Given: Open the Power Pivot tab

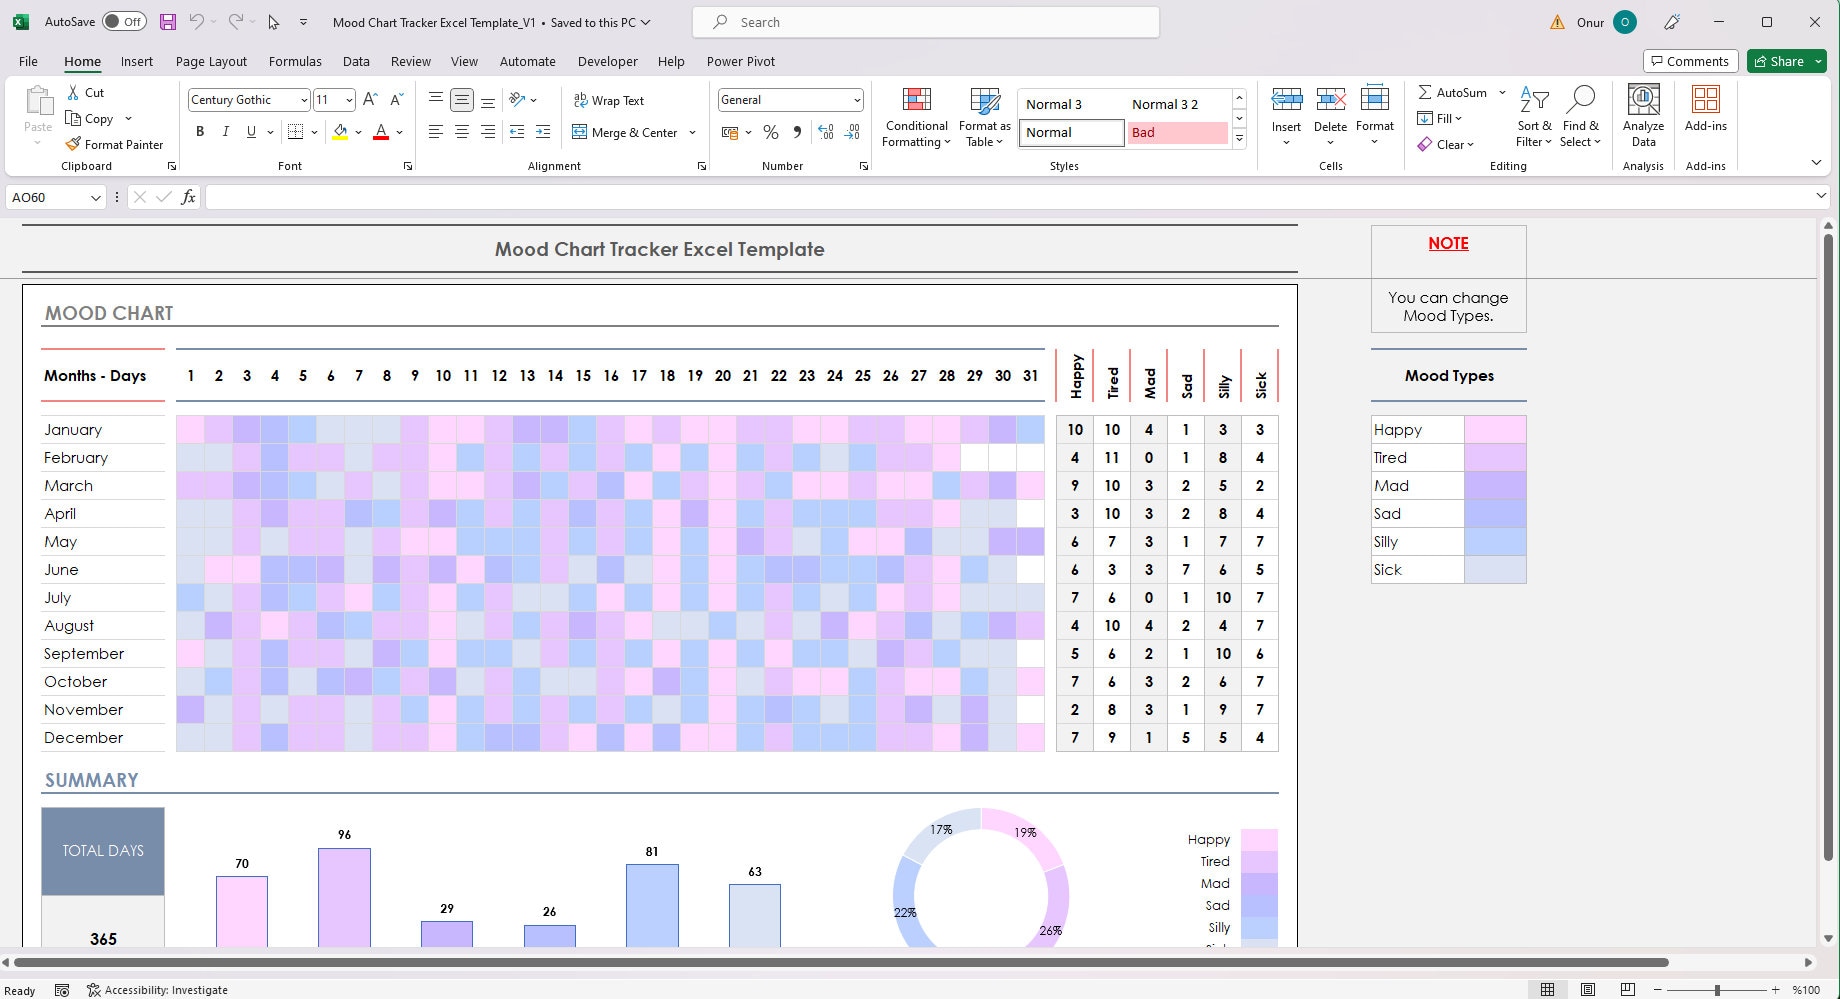Looking at the screenshot, I should pyautogui.click(x=740, y=61).
